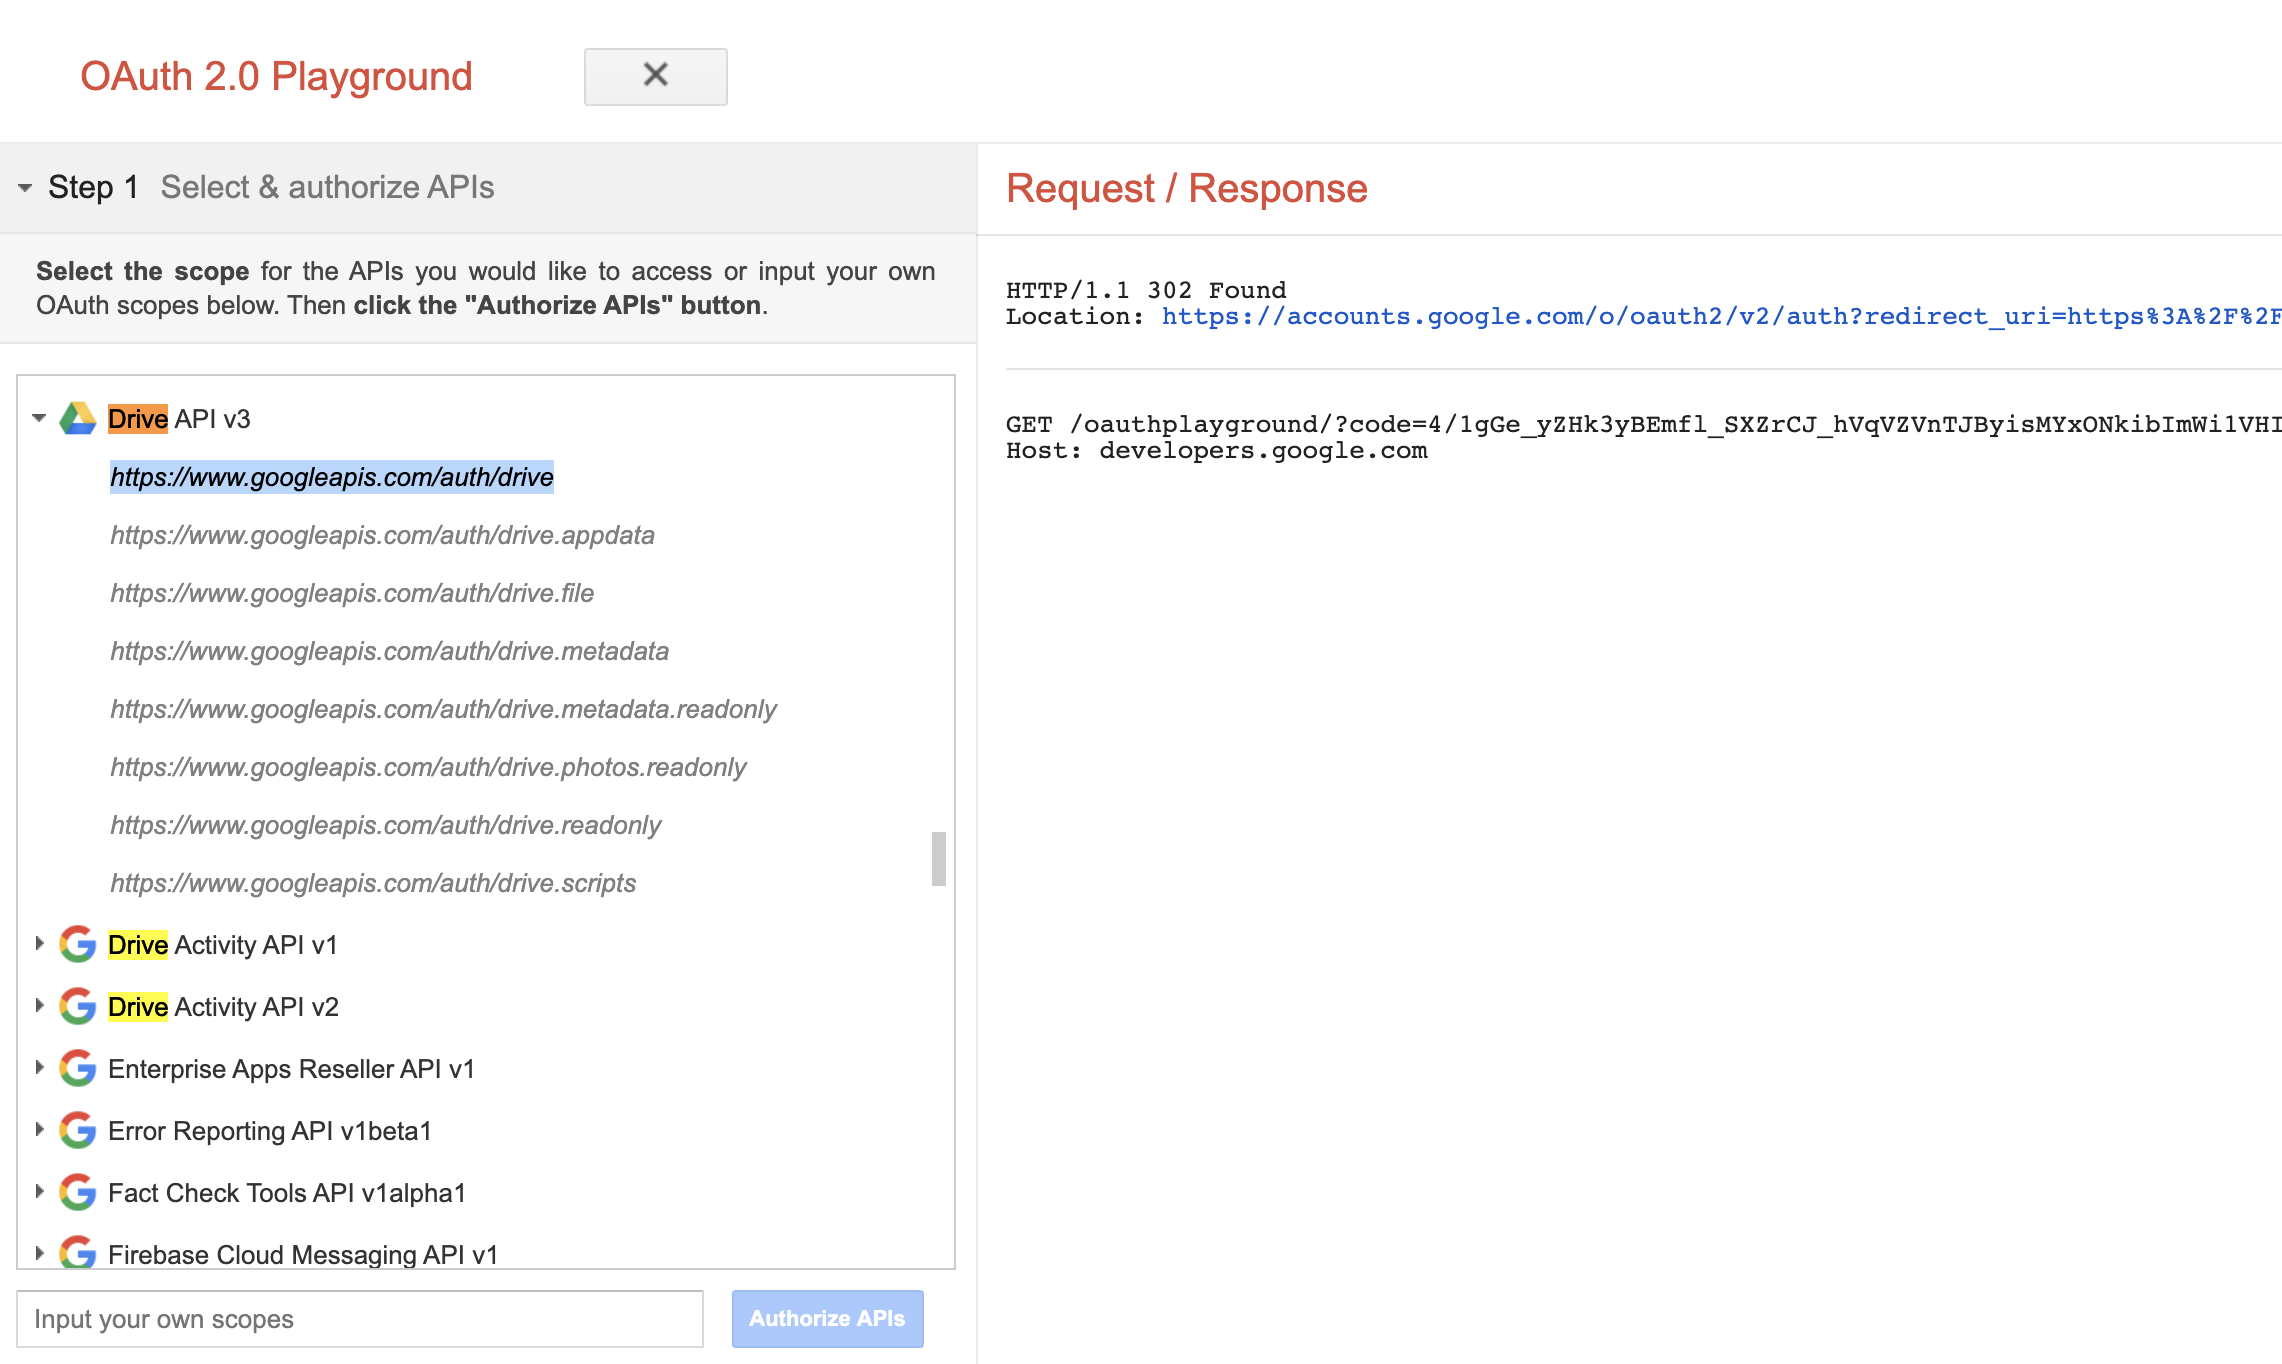This screenshot has height=1364, width=2282.
Task: Select Enterprise Apps Reseller API v1 item
Action: [291, 1069]
